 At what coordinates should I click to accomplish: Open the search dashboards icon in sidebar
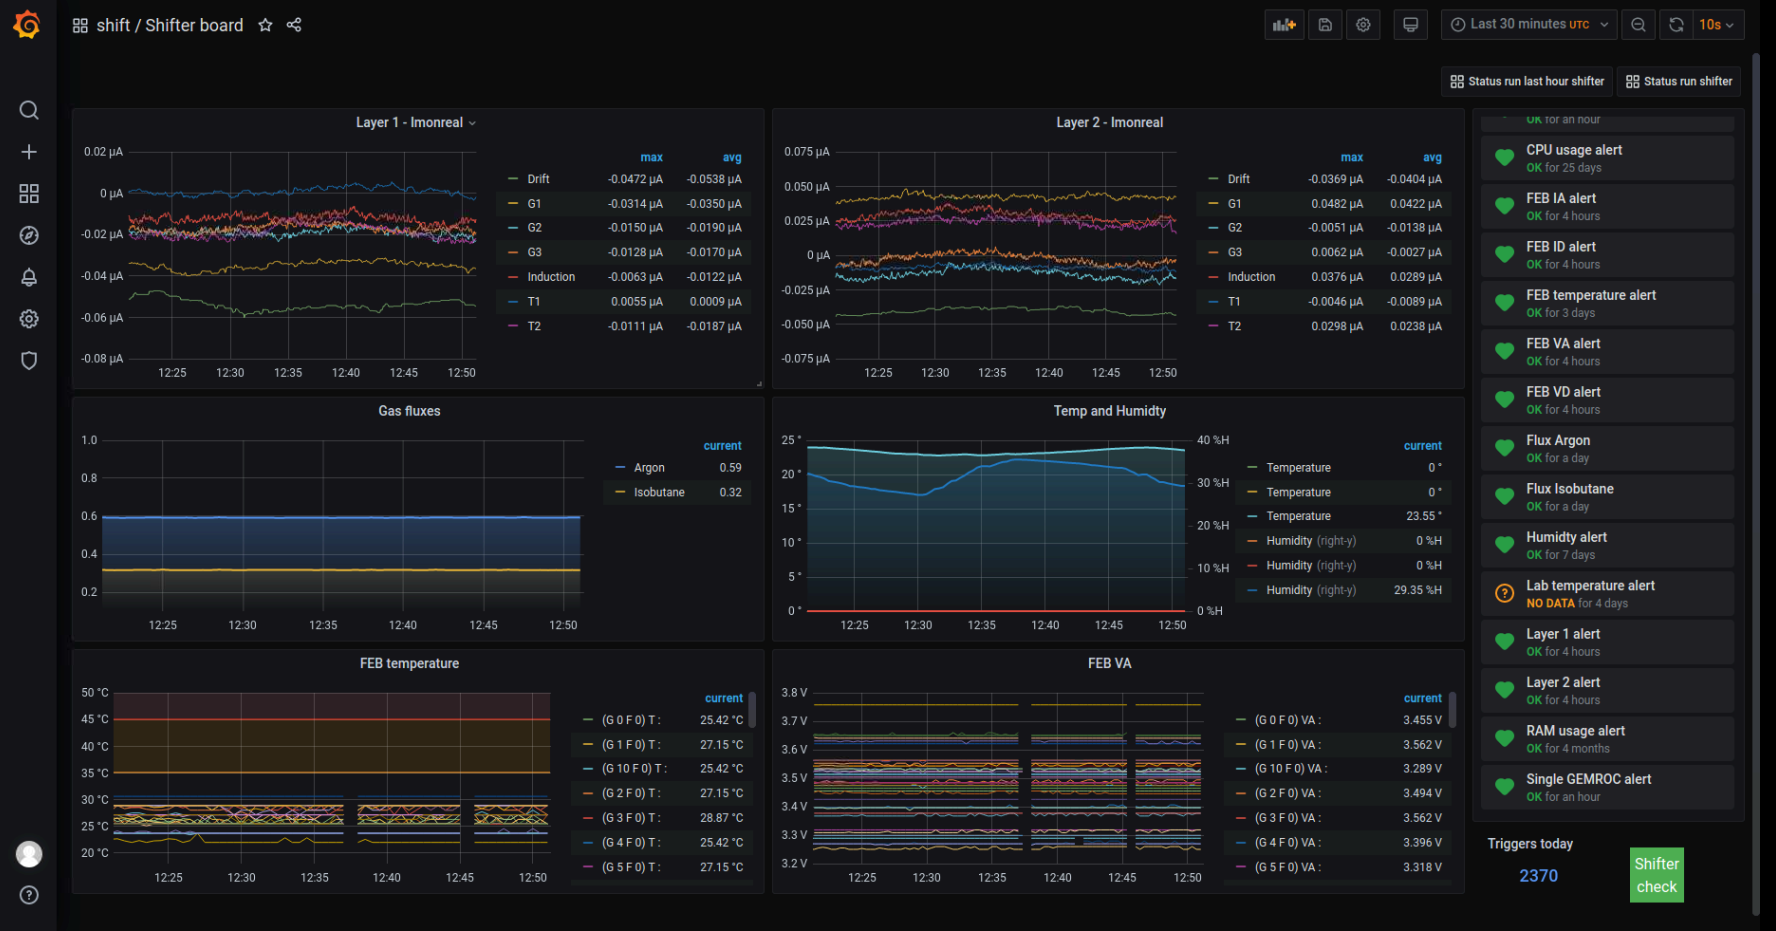(29, 110)
